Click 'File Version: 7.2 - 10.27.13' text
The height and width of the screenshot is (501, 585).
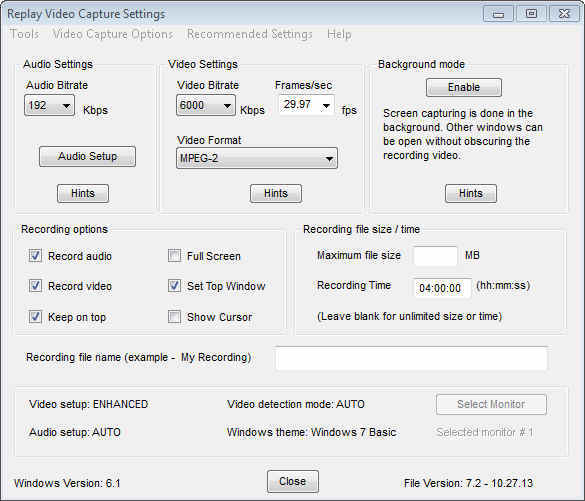click(x=469, y=483)
